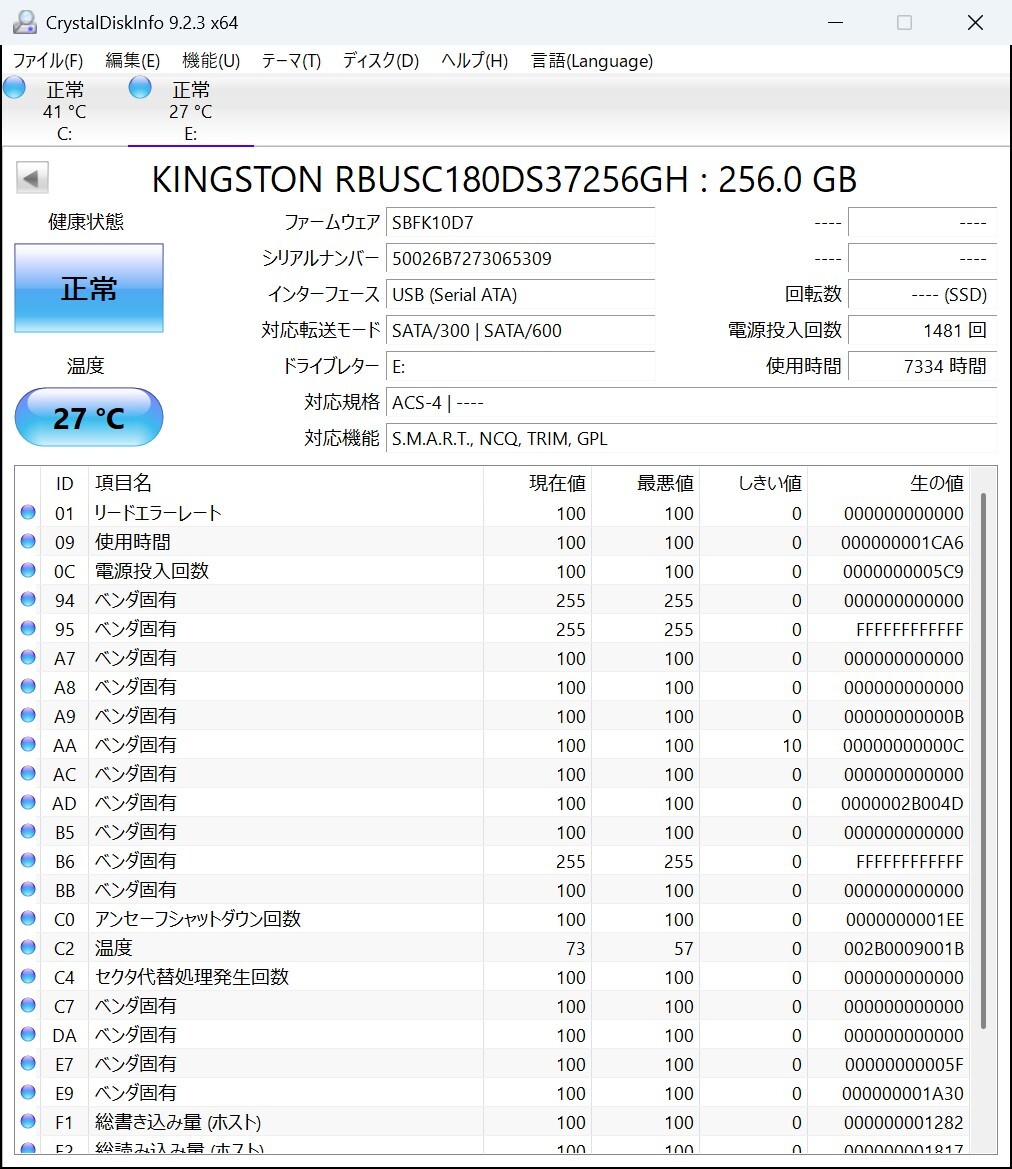Viewport: 1012px width, 1169px height.
Task: Open the 編集(E) menu
Action: click(x=133, y=60)
